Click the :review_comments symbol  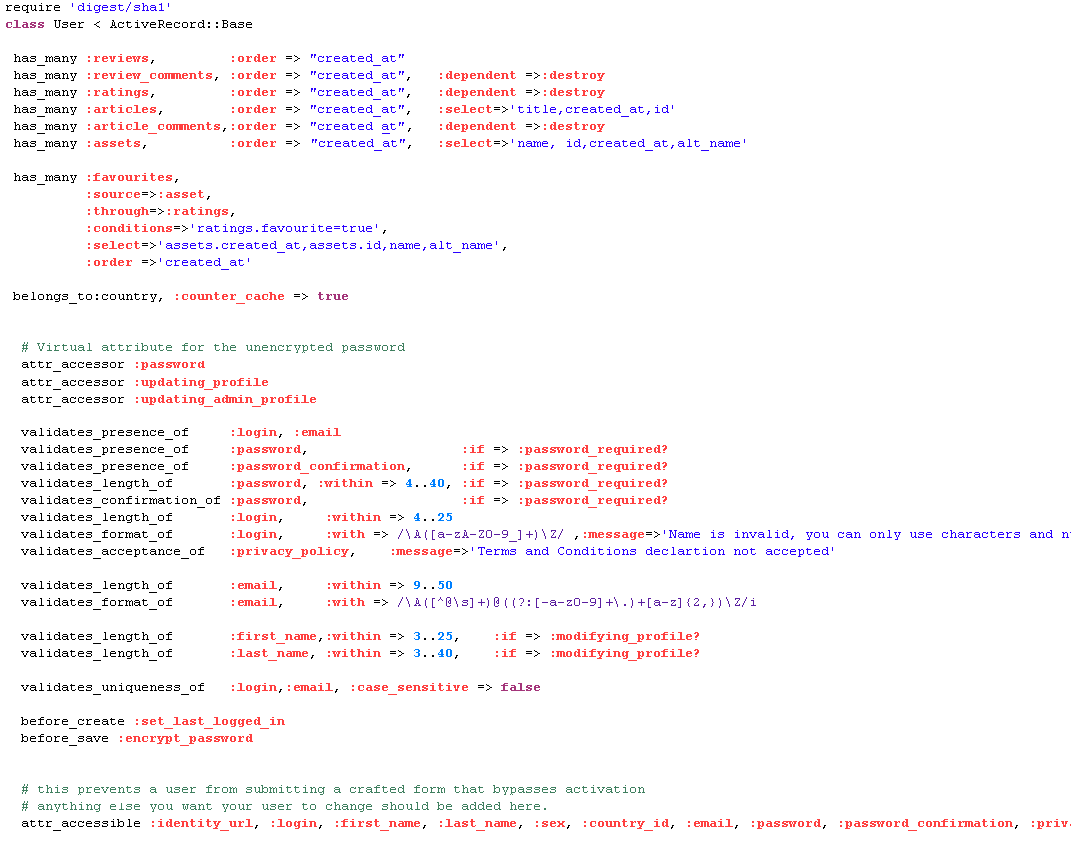(x=150, y=75)
